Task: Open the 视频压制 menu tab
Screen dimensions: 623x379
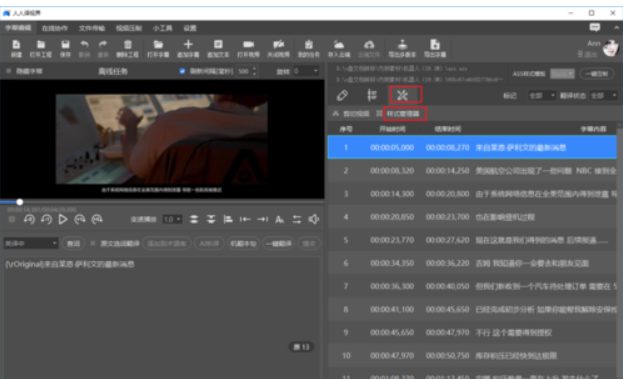Action: click(x=129, y=28)
